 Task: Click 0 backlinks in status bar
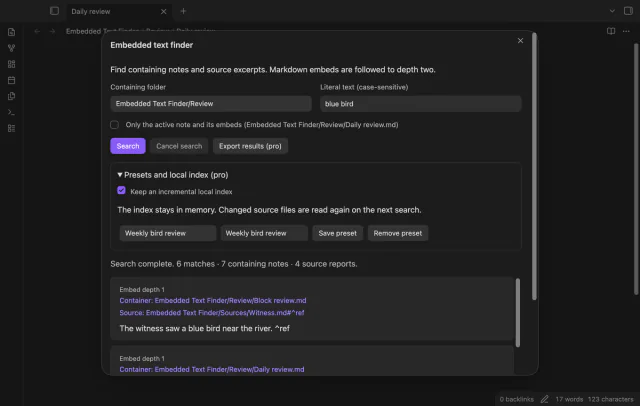click(x=516, y=399)
